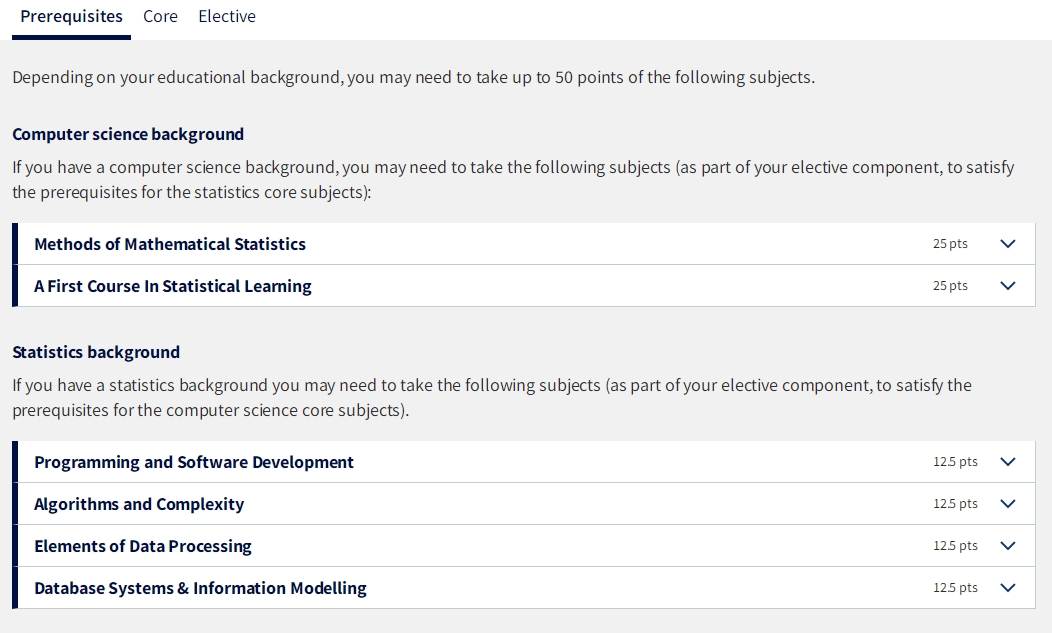The height and width of the screenshot is (633, 1052).
Task: Click 12.5 pts on Database Systems row
Action: pyautogui.click(x=955, y=587)
